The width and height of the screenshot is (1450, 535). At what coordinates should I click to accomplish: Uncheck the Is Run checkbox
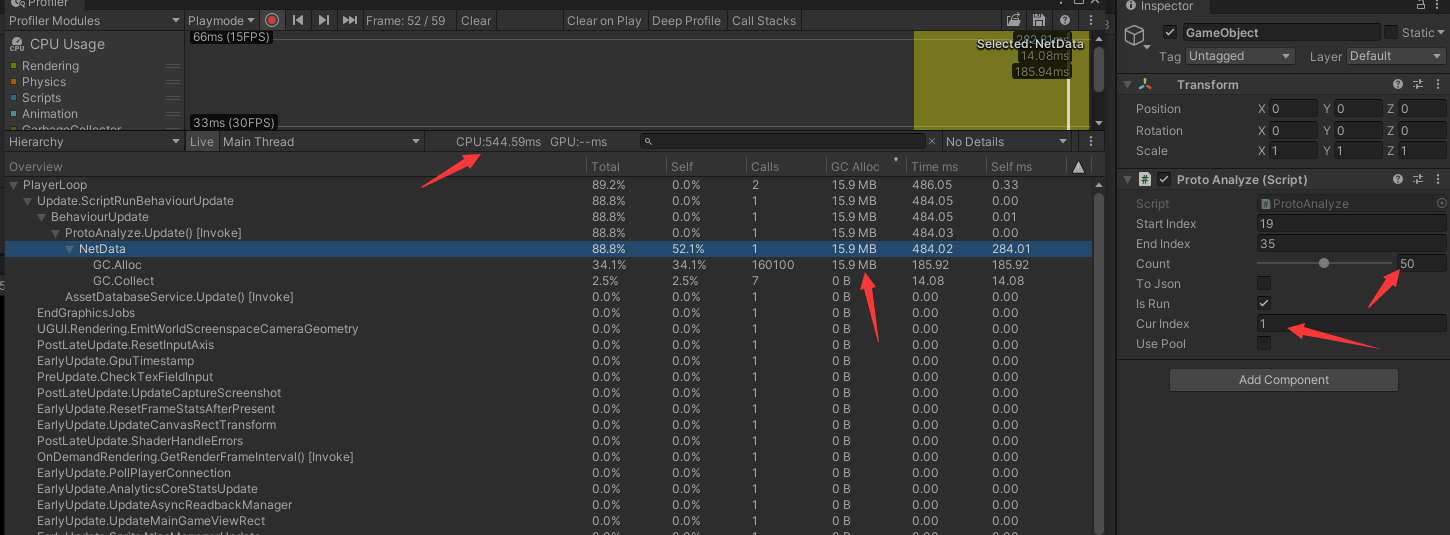(1264, 304)
